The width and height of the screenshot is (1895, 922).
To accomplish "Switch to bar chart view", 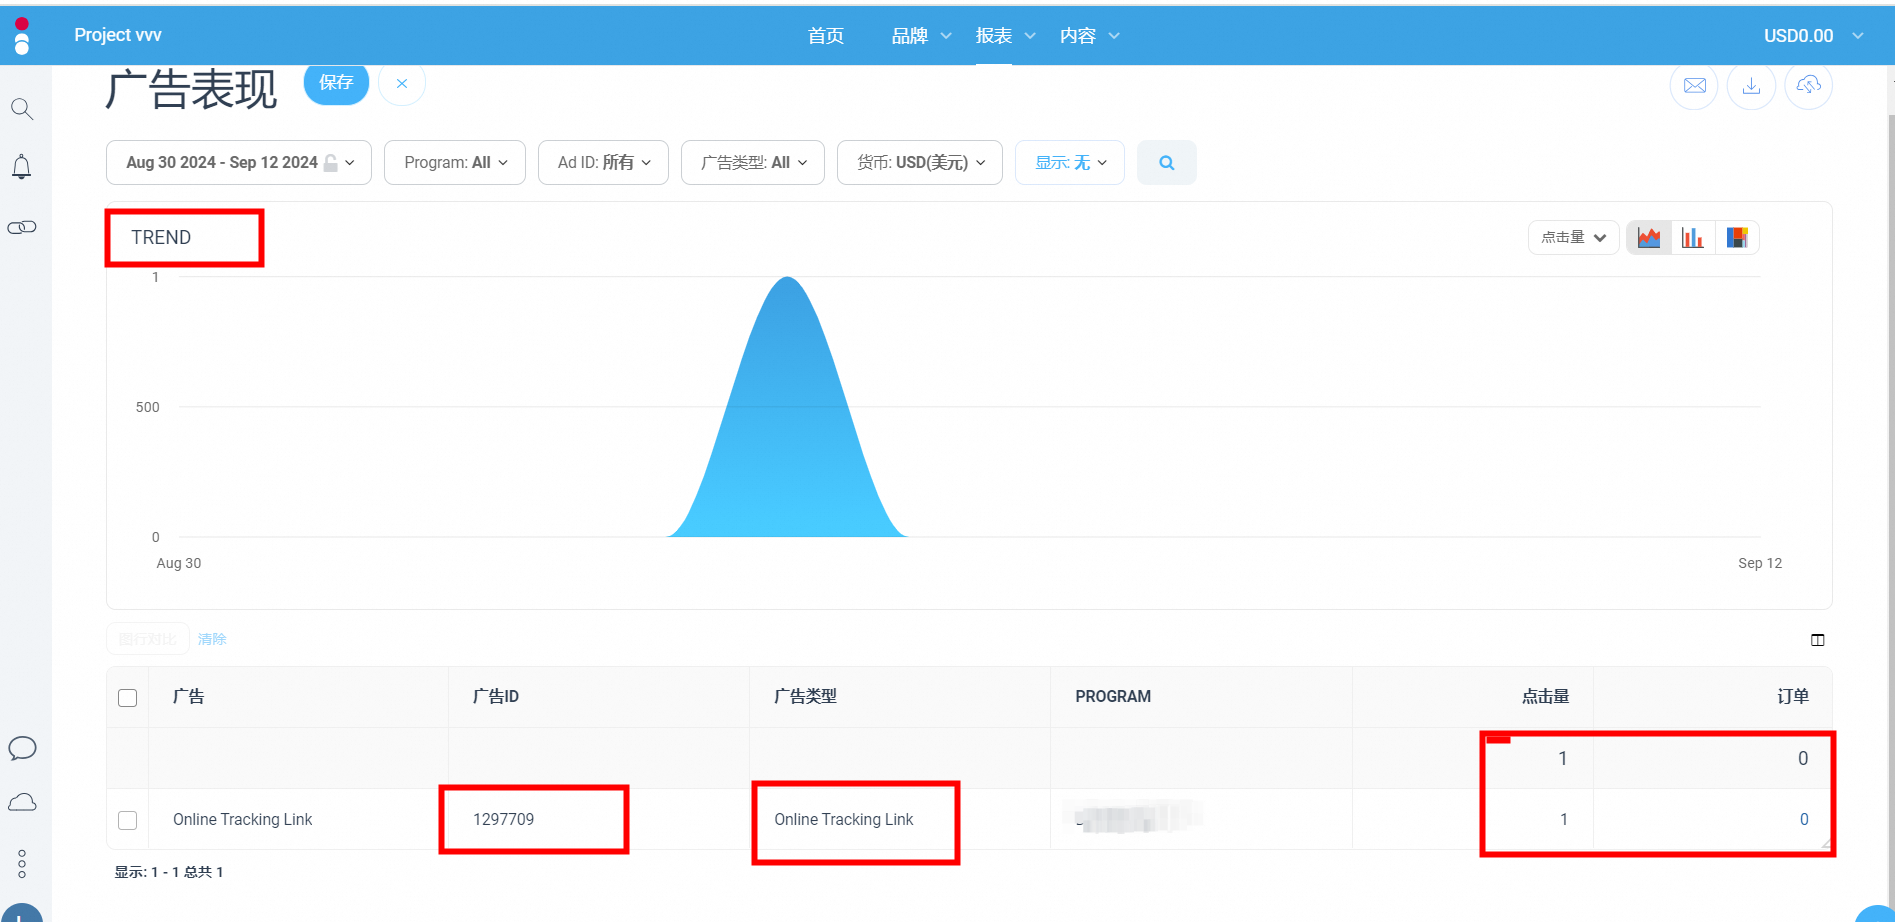I will (1692, 238).
